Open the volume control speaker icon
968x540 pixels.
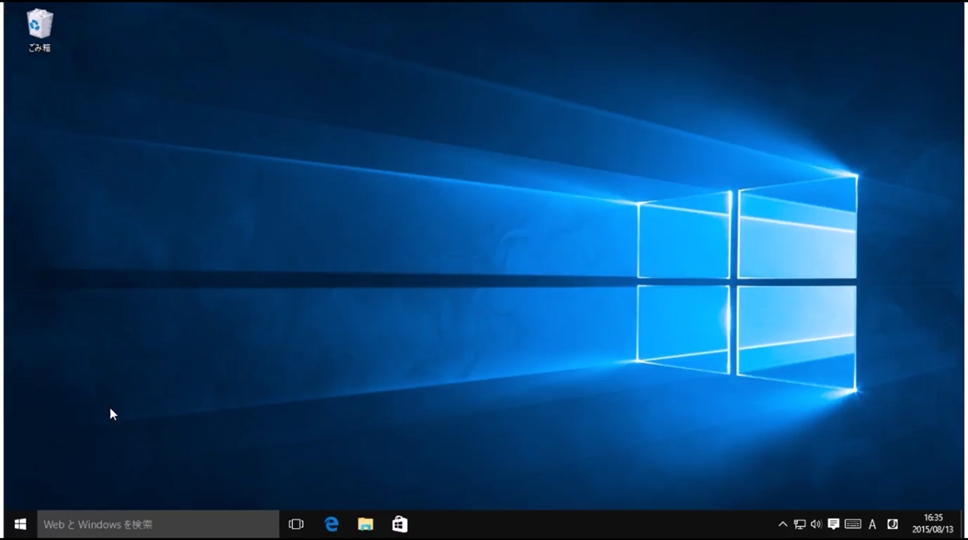point(816,524)
